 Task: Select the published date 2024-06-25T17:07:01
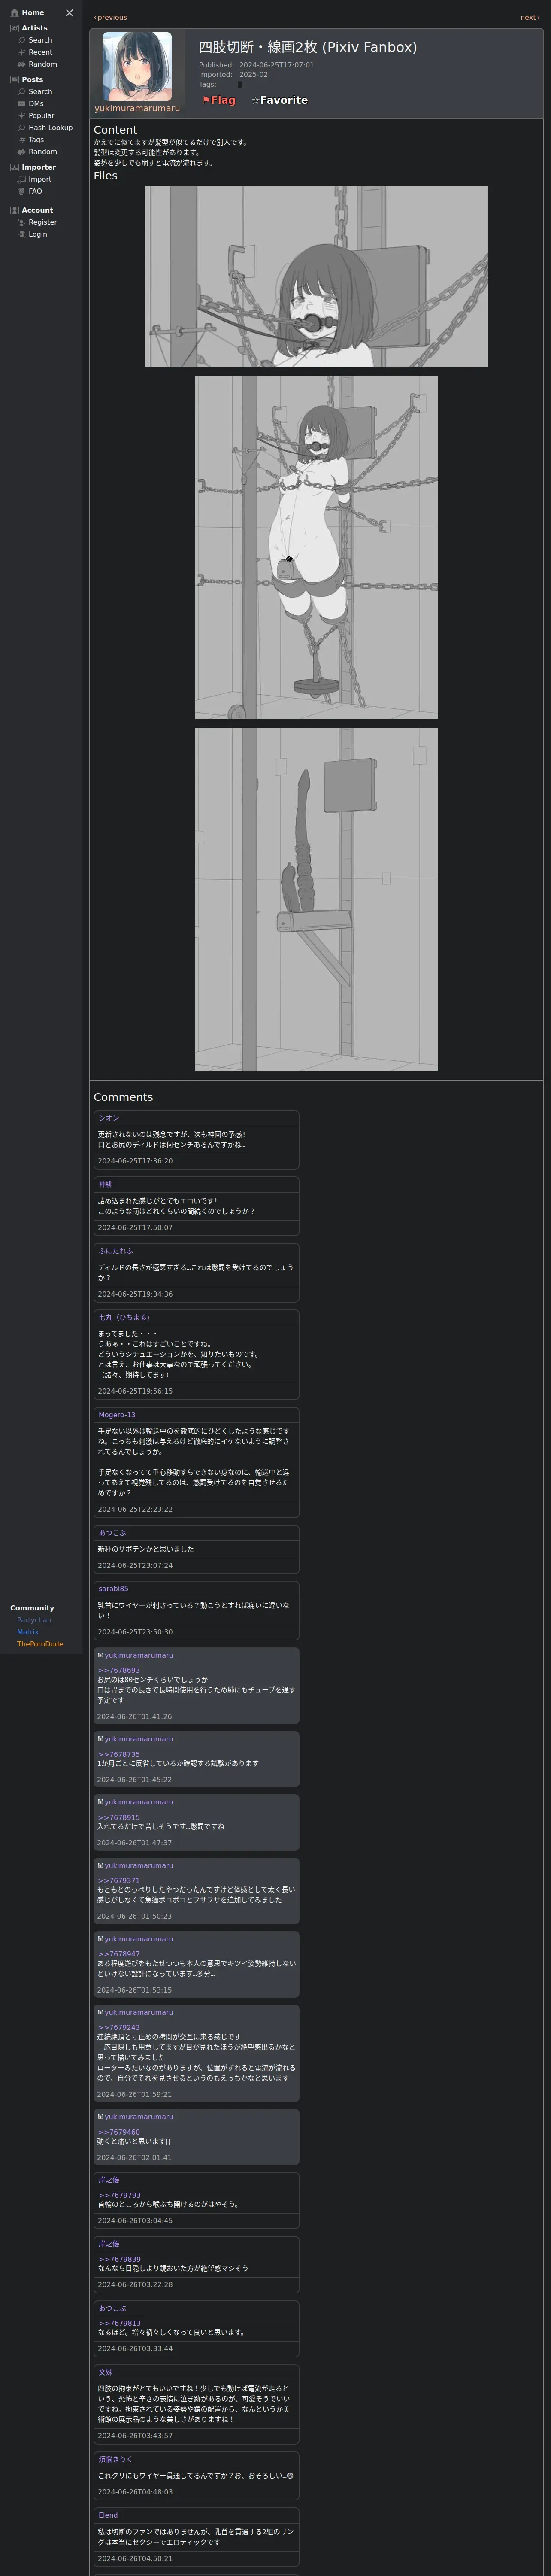click(x=276, y=65)
